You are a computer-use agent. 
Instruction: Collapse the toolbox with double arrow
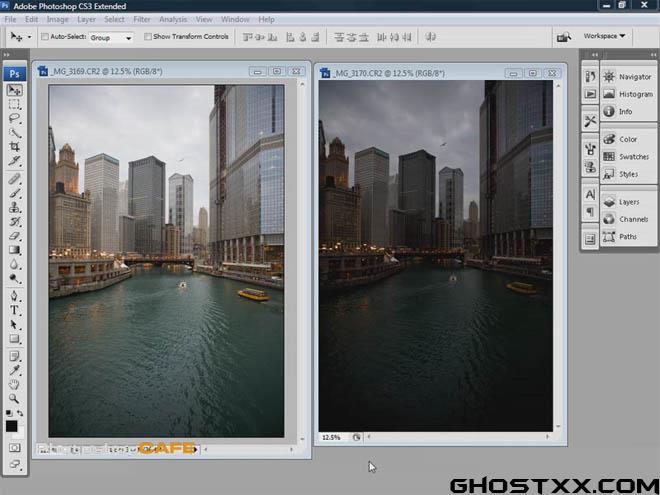click(x=7, y=55)
